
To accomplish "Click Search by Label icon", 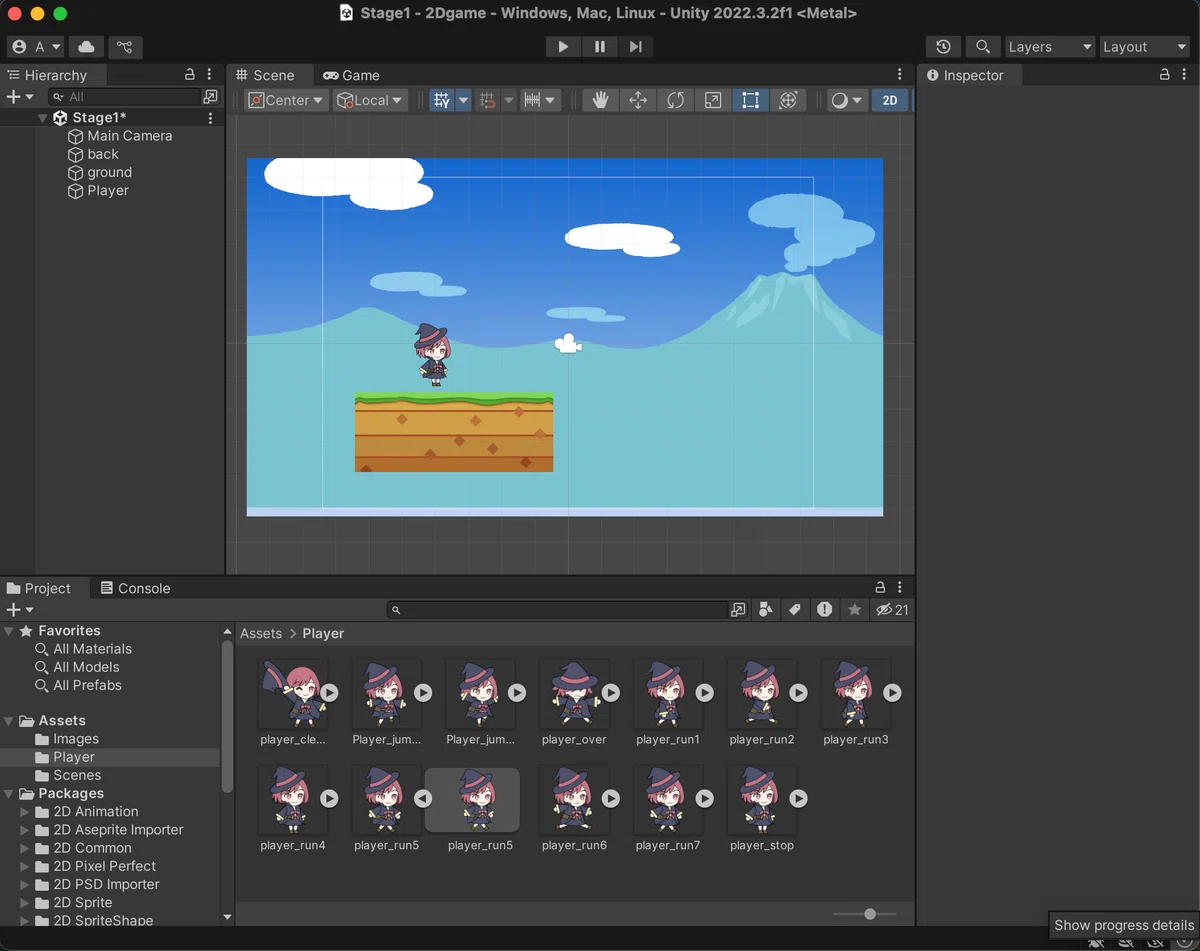I will click(795, 609).
